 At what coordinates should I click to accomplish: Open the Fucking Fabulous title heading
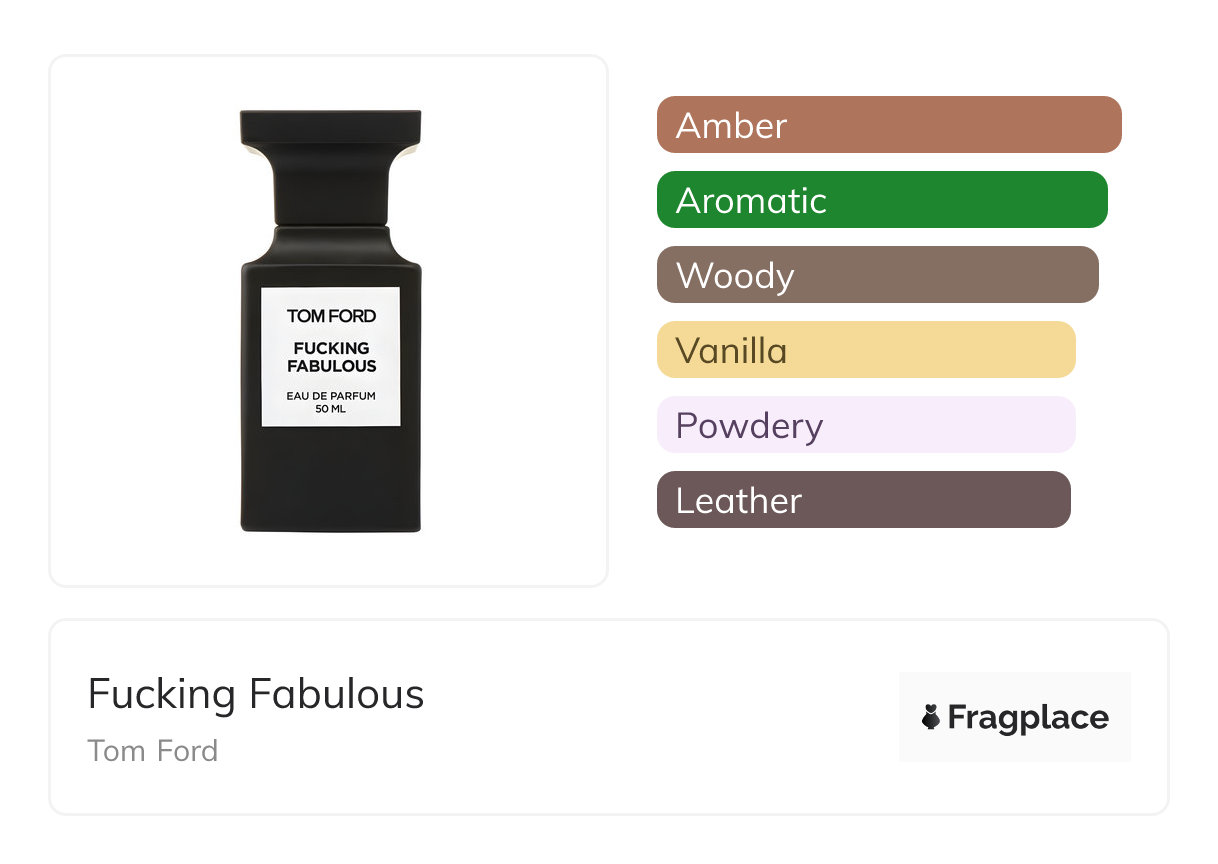click(256, 694)
